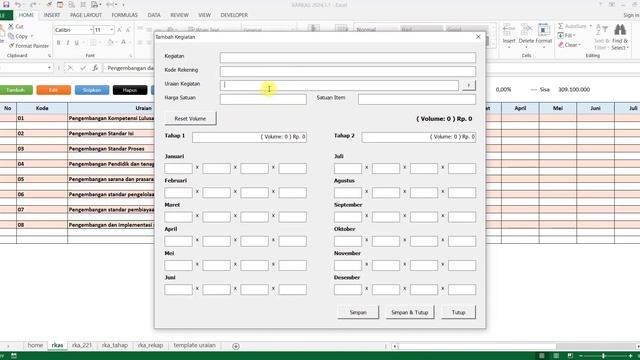Increase font size with the large A icon

pyautogui.click(x=119, y=30)
